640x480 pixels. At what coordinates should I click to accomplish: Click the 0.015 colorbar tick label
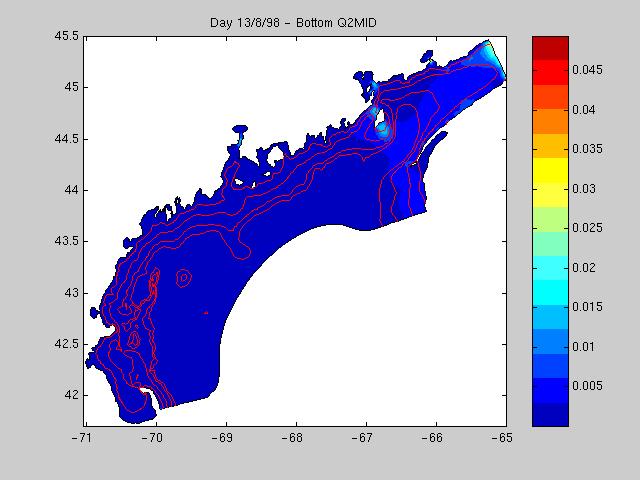pos(590,306)
